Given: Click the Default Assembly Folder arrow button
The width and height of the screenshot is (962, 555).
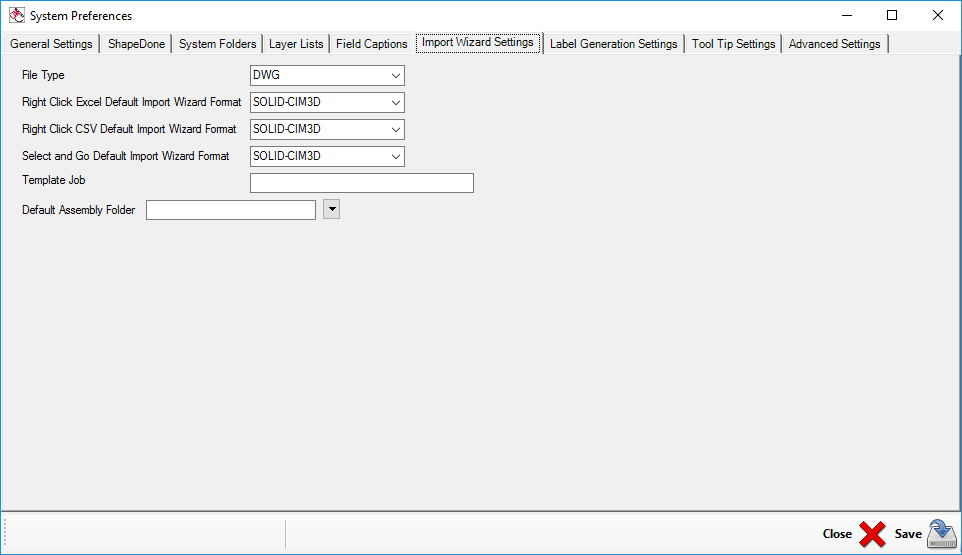Looking at the screenshot, I should pos(331,209).
